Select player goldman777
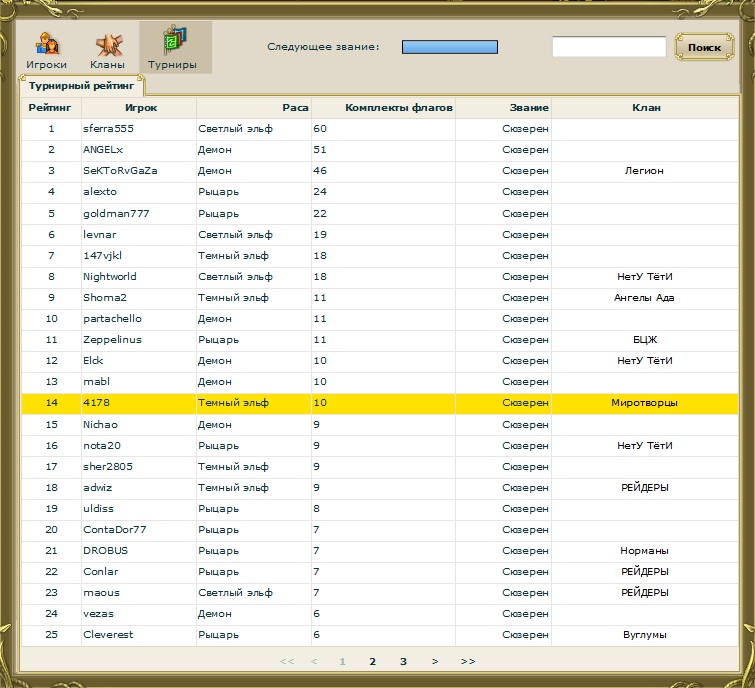This screenshot has width=755, height=688. click(116, 213)
